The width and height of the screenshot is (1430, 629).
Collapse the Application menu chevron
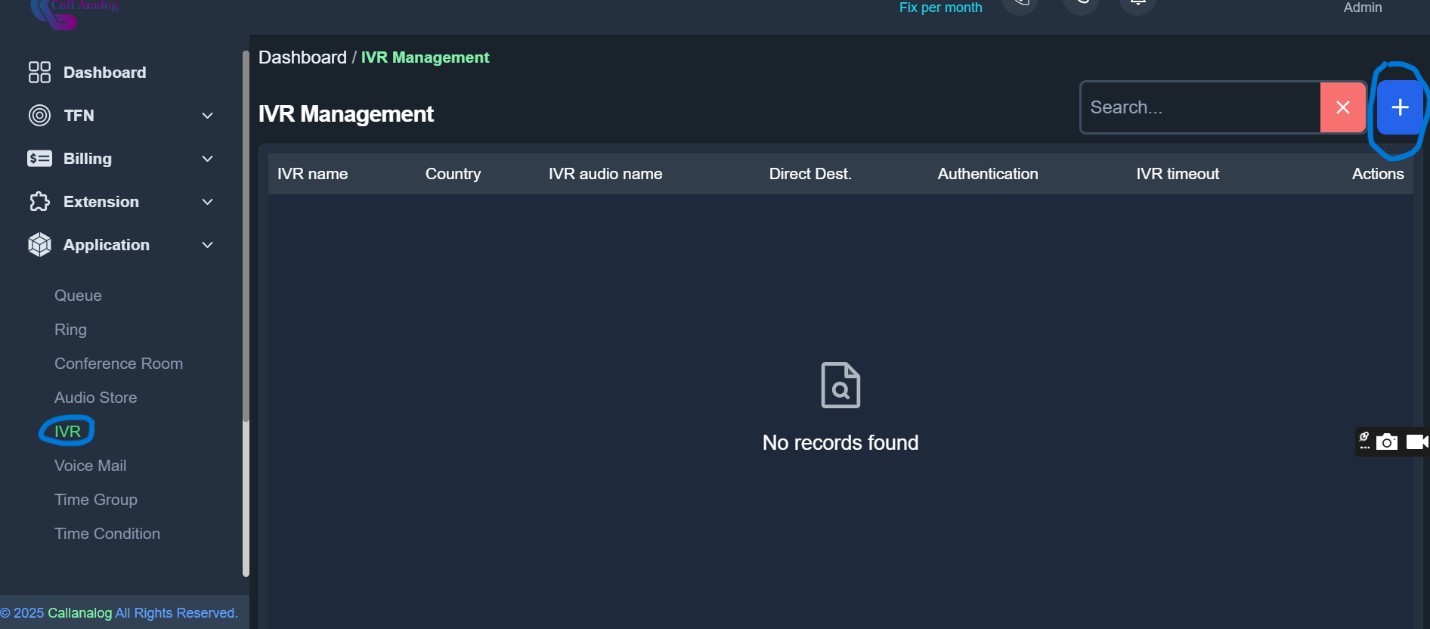(x=208, y=245)
